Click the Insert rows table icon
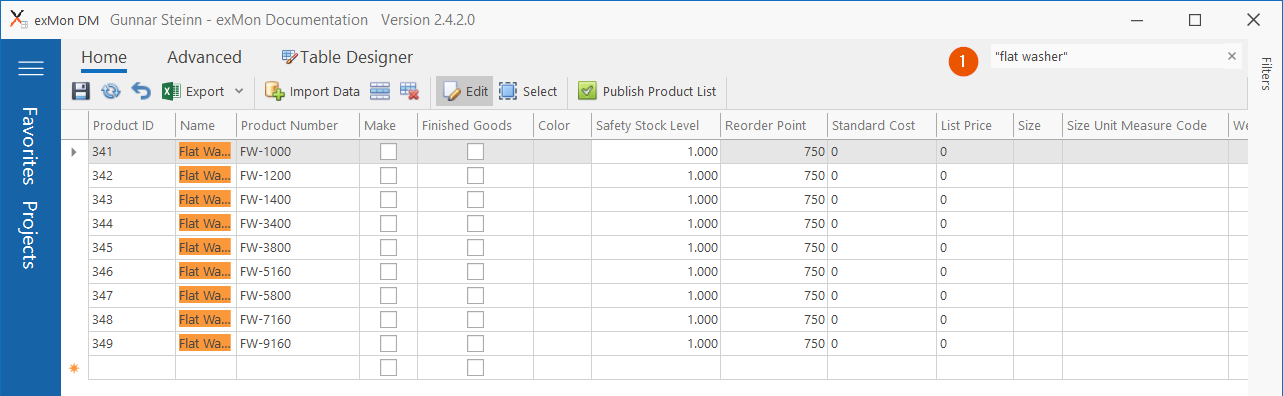The width and height of the screenshot is (1283, 396). coord(380,91)
